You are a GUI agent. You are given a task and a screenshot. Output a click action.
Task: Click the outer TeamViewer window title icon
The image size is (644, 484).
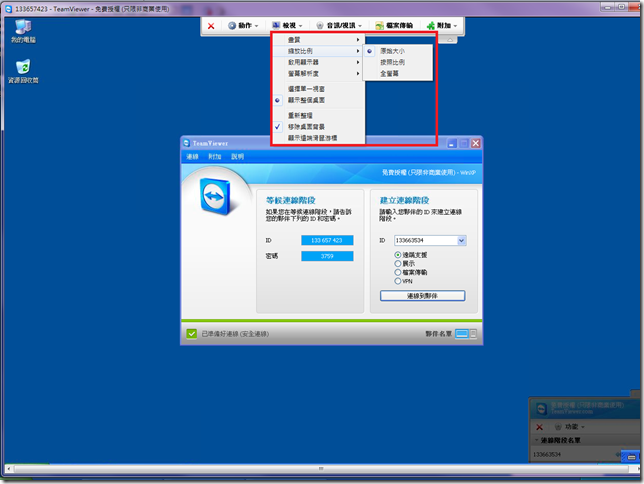coord(8,9)
